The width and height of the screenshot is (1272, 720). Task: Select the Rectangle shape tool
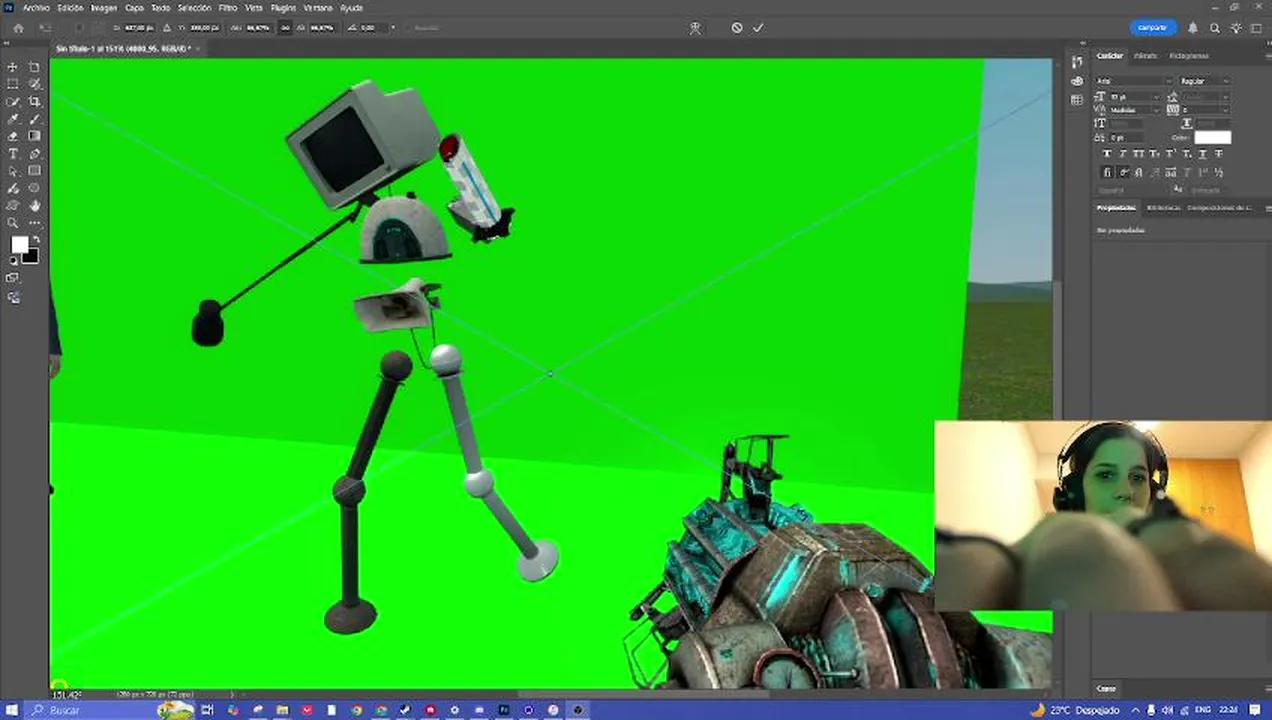[x=35, y=171]
